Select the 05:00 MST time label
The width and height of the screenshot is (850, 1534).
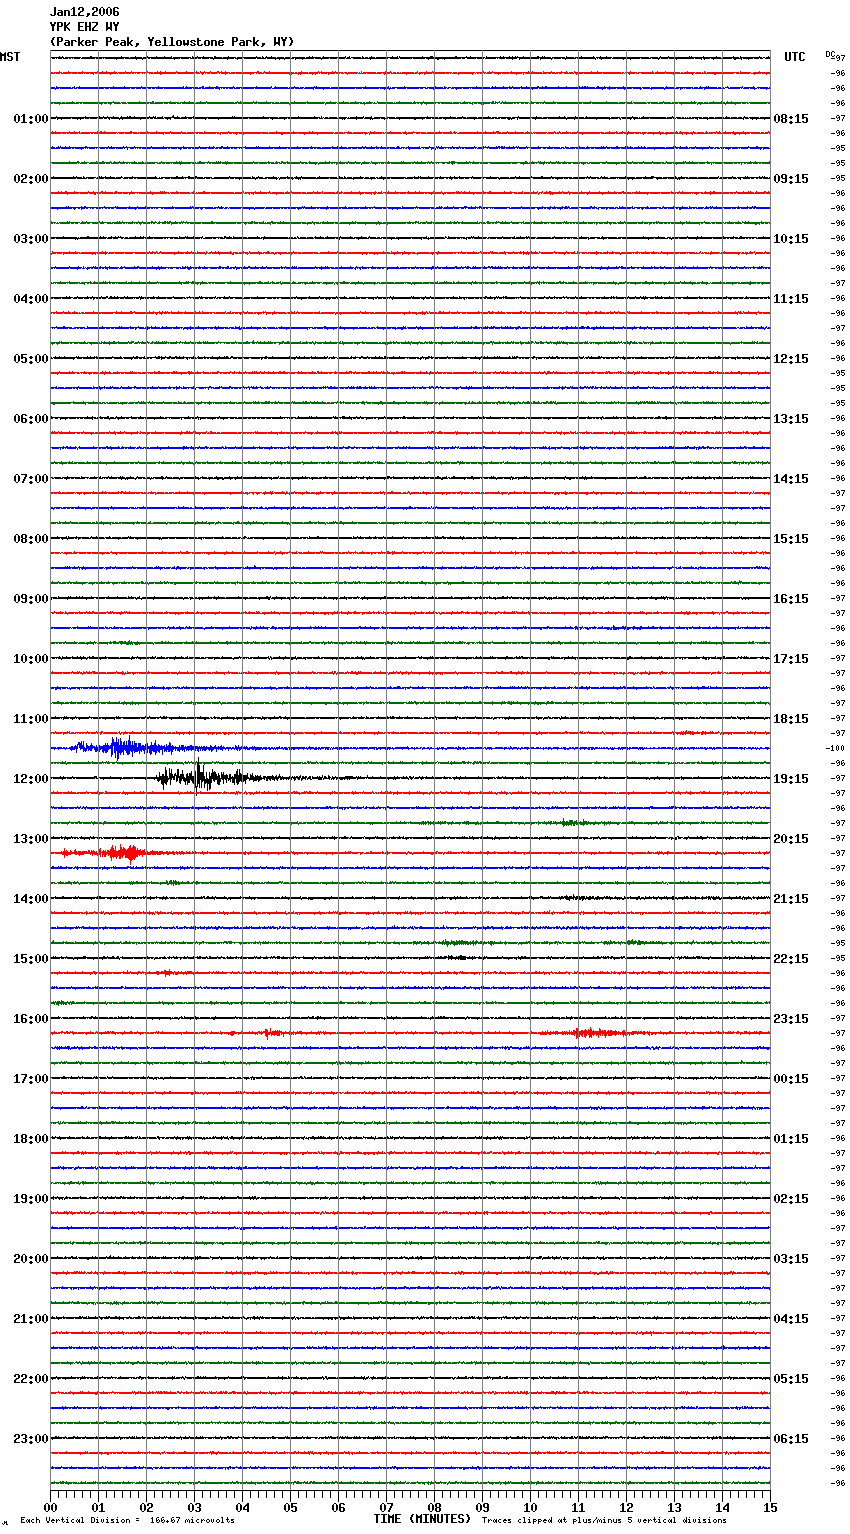tap(31, 359)
